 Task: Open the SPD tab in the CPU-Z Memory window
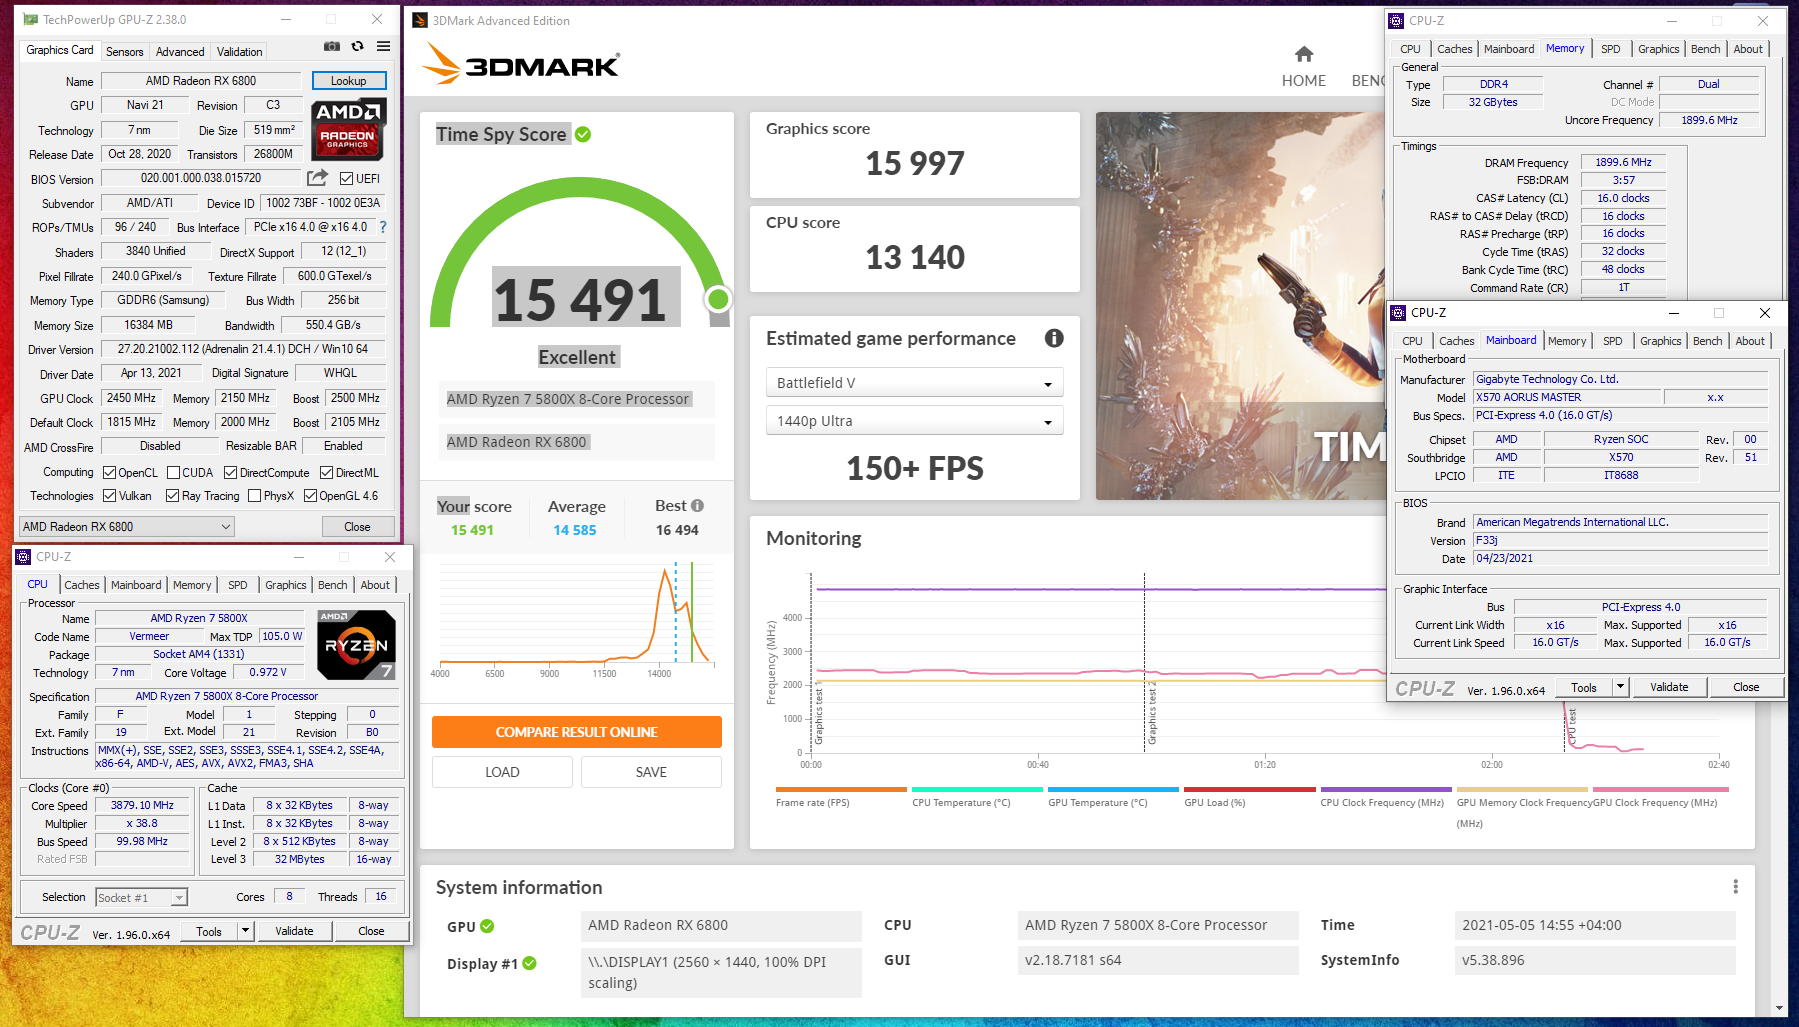1610,49
